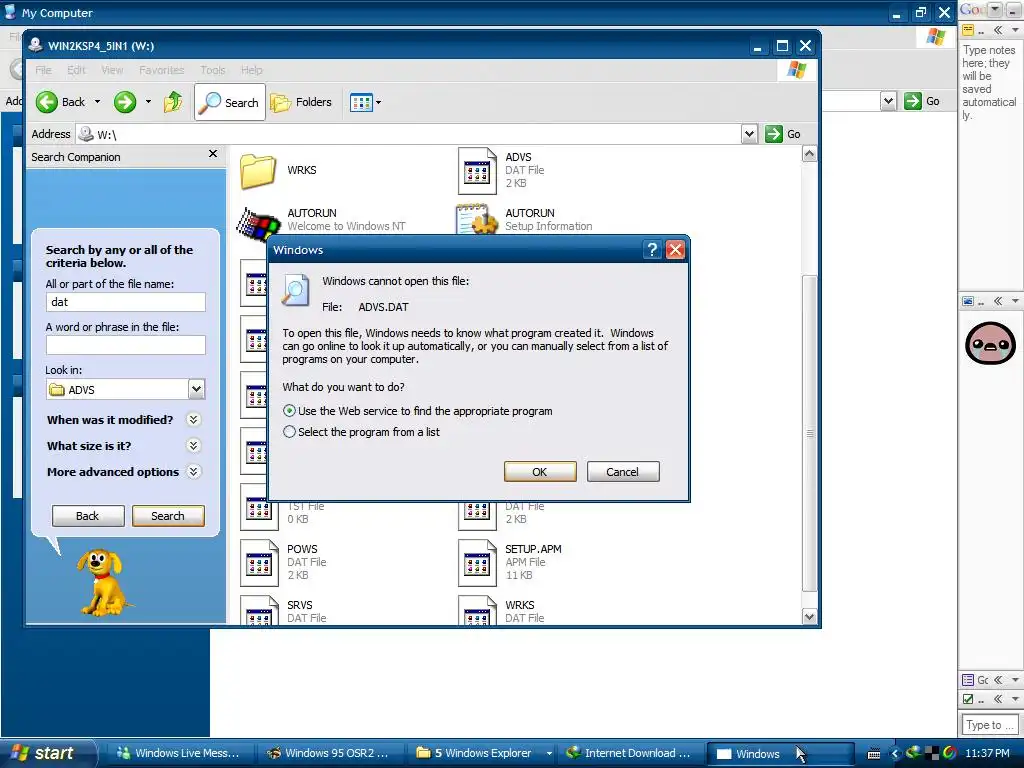This screenshot has height=768, width=1024.
Task: Show hidden tray icons arrow
Action: [895, 754]
